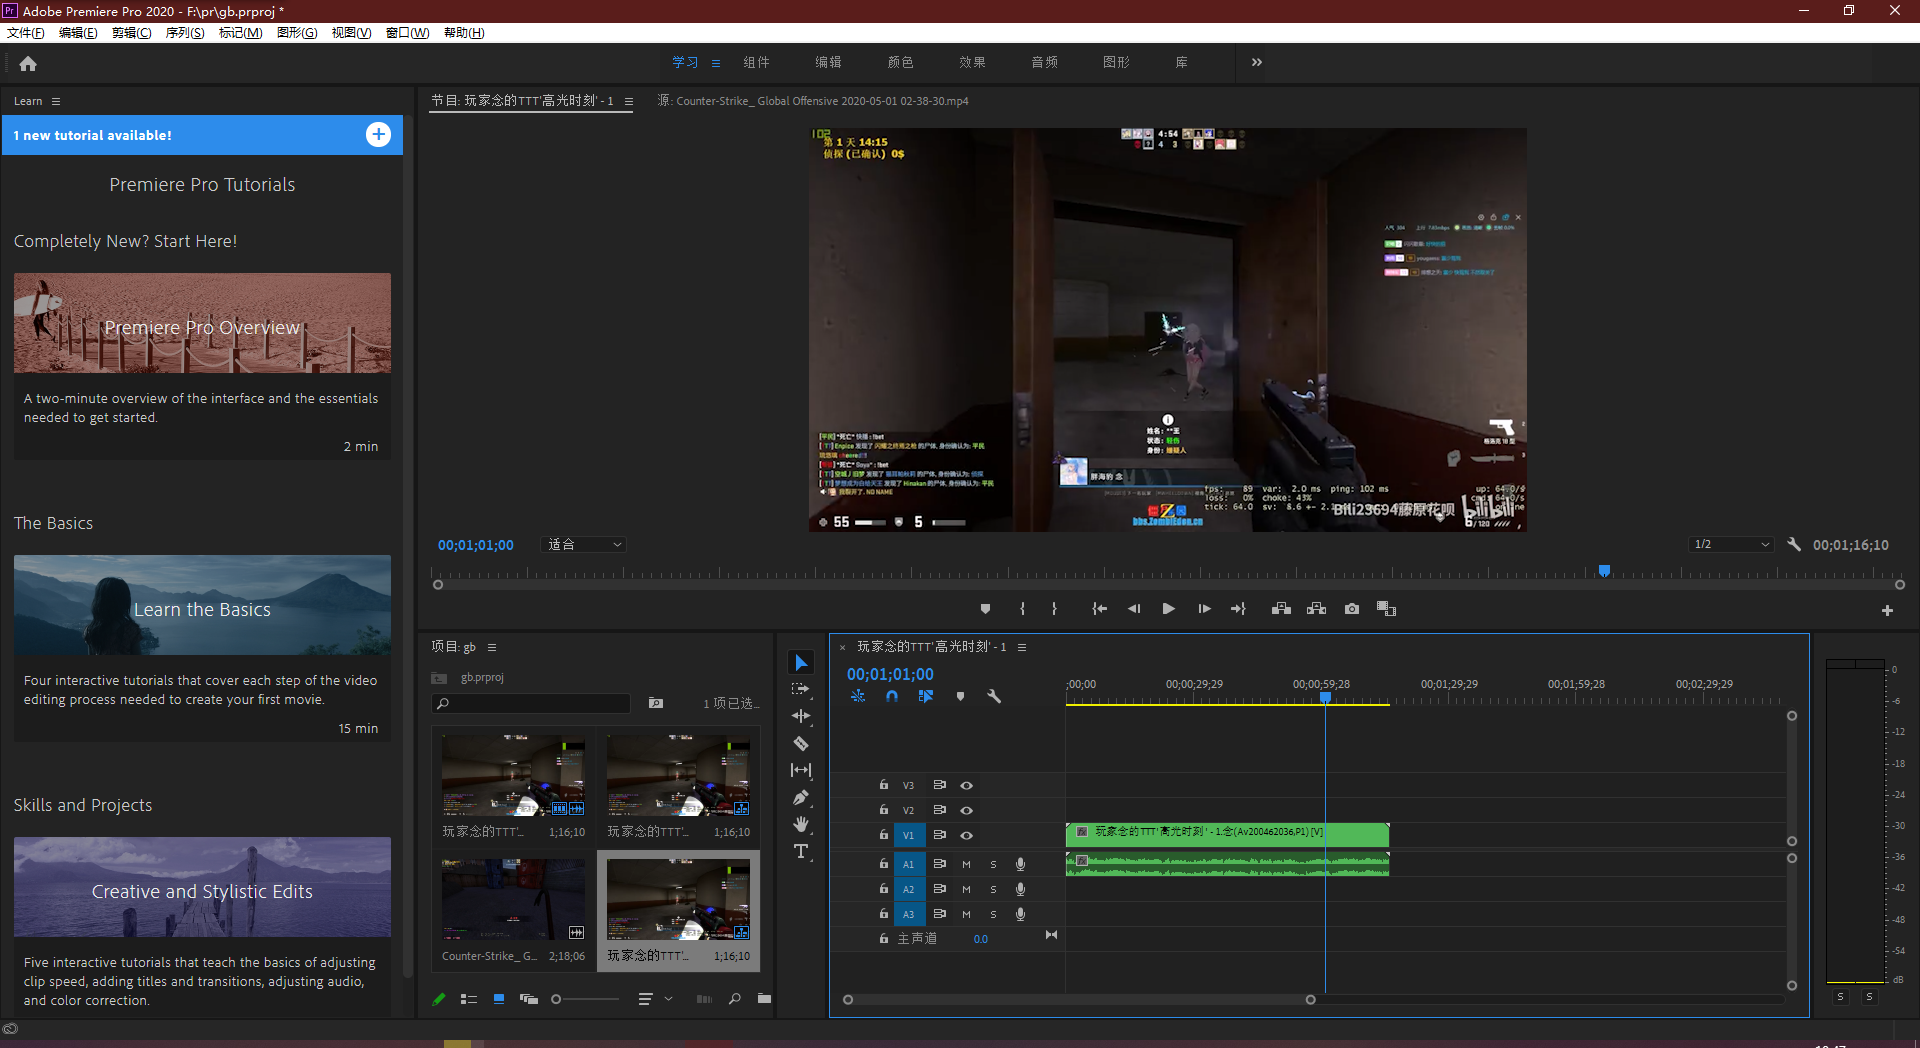
Task: Select the Type tool
Action: click(801, 851)
